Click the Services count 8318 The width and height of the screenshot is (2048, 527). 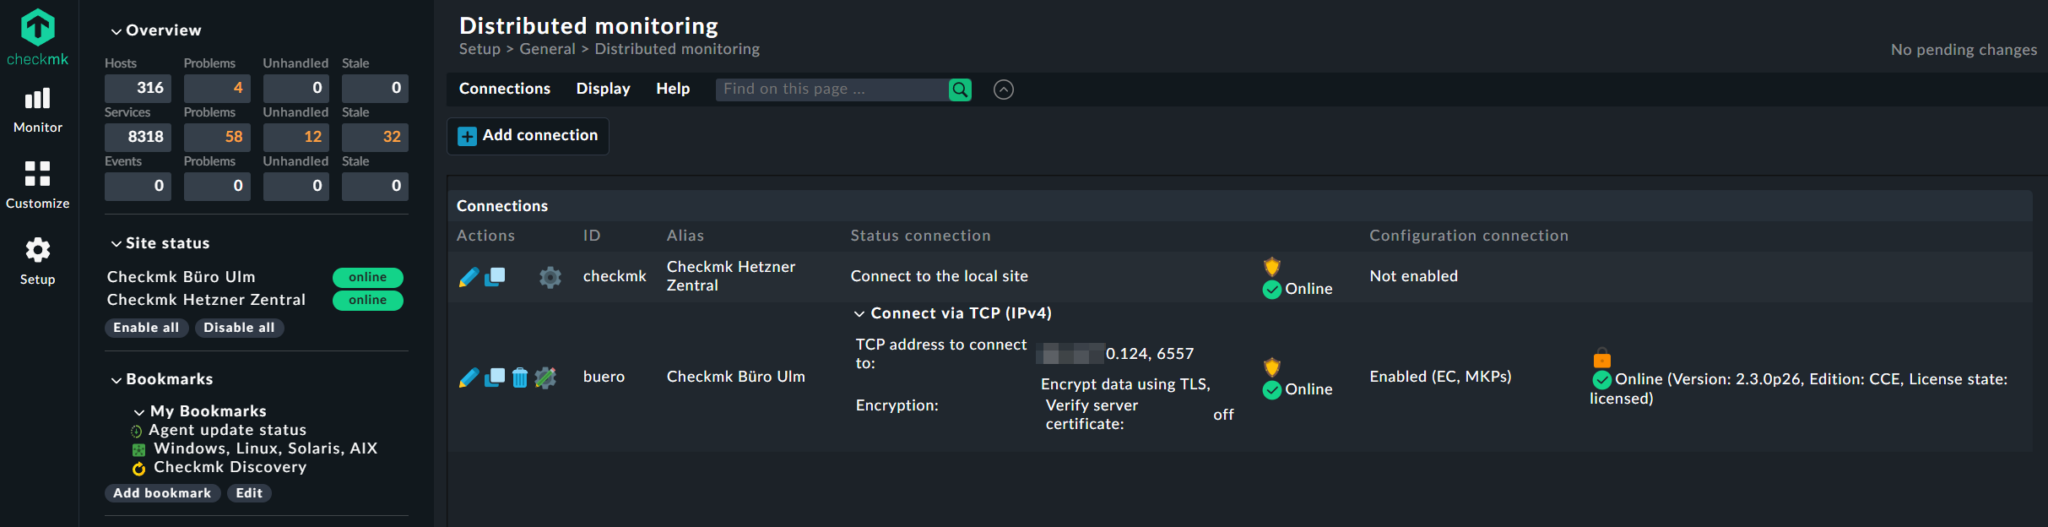tap(138, 137)
